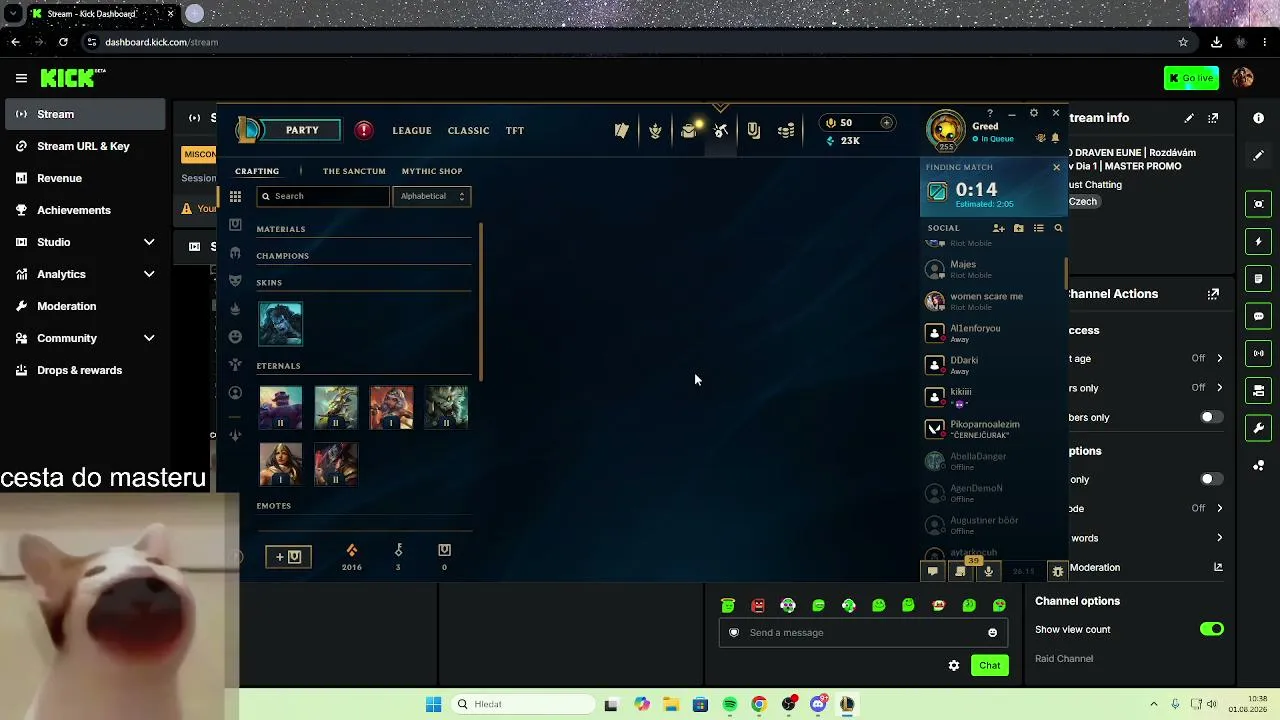Open the League client help question mark

pos(990,113)
